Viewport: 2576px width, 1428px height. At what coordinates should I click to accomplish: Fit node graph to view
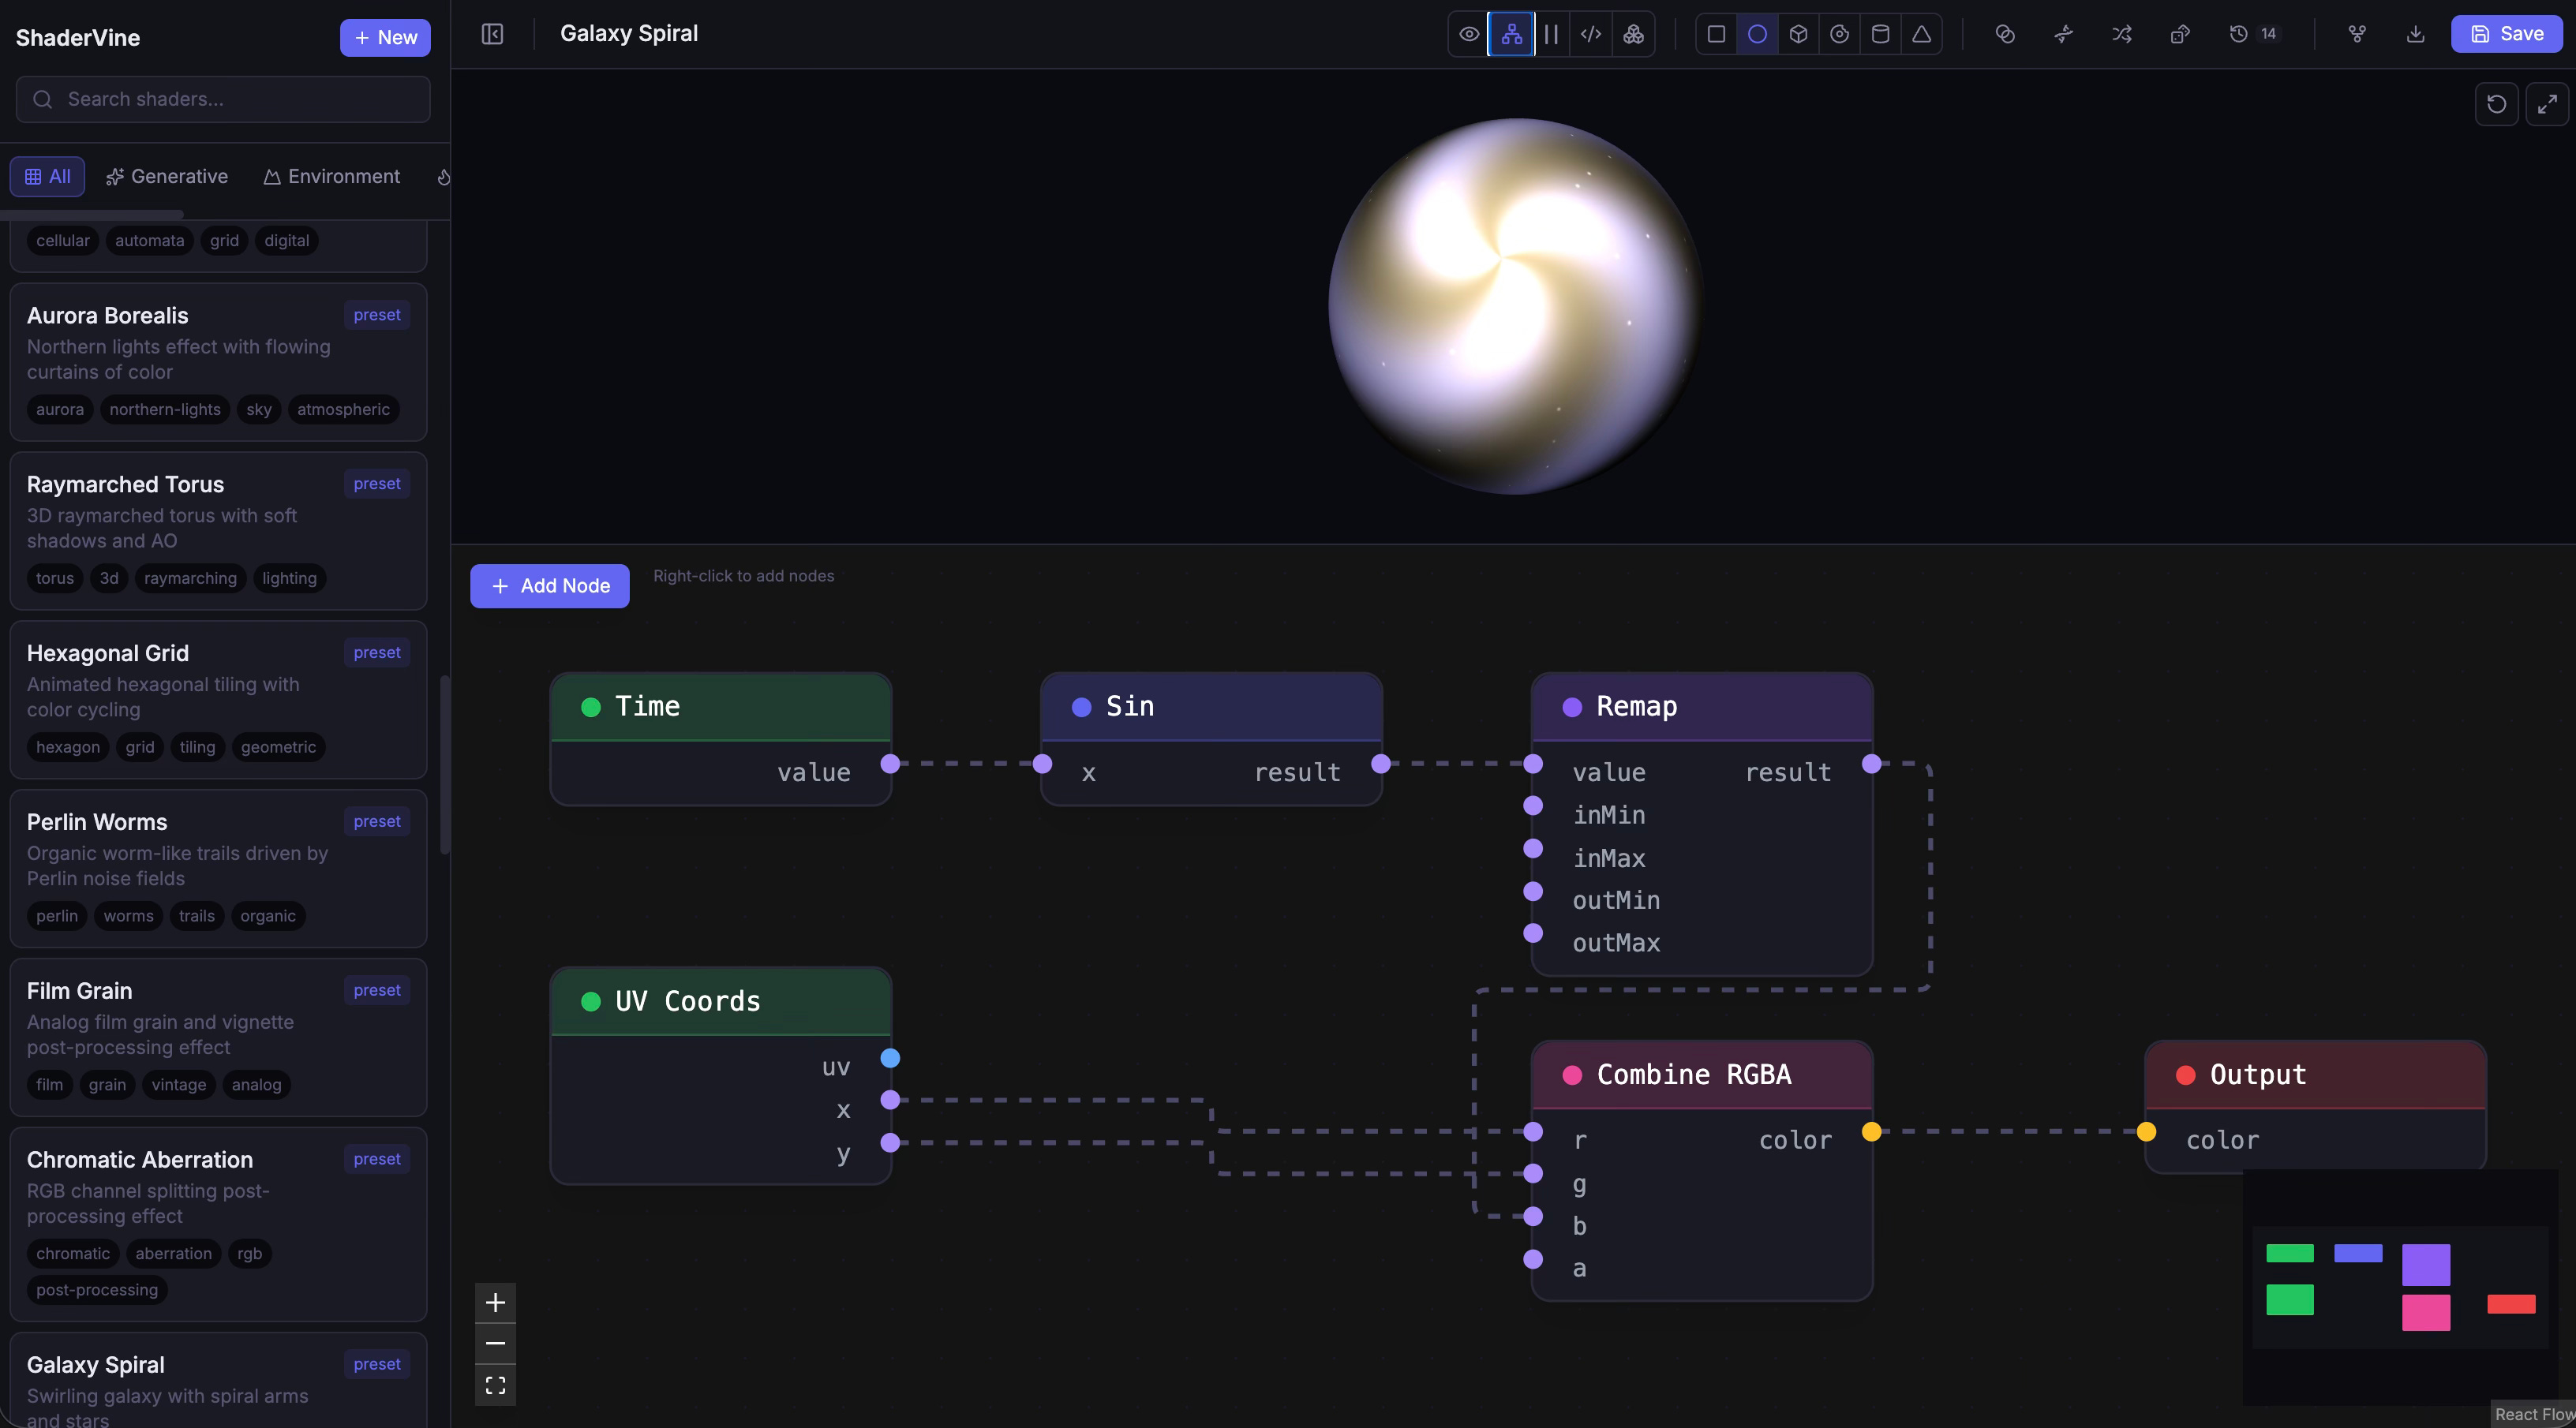tap(495, 1385)
